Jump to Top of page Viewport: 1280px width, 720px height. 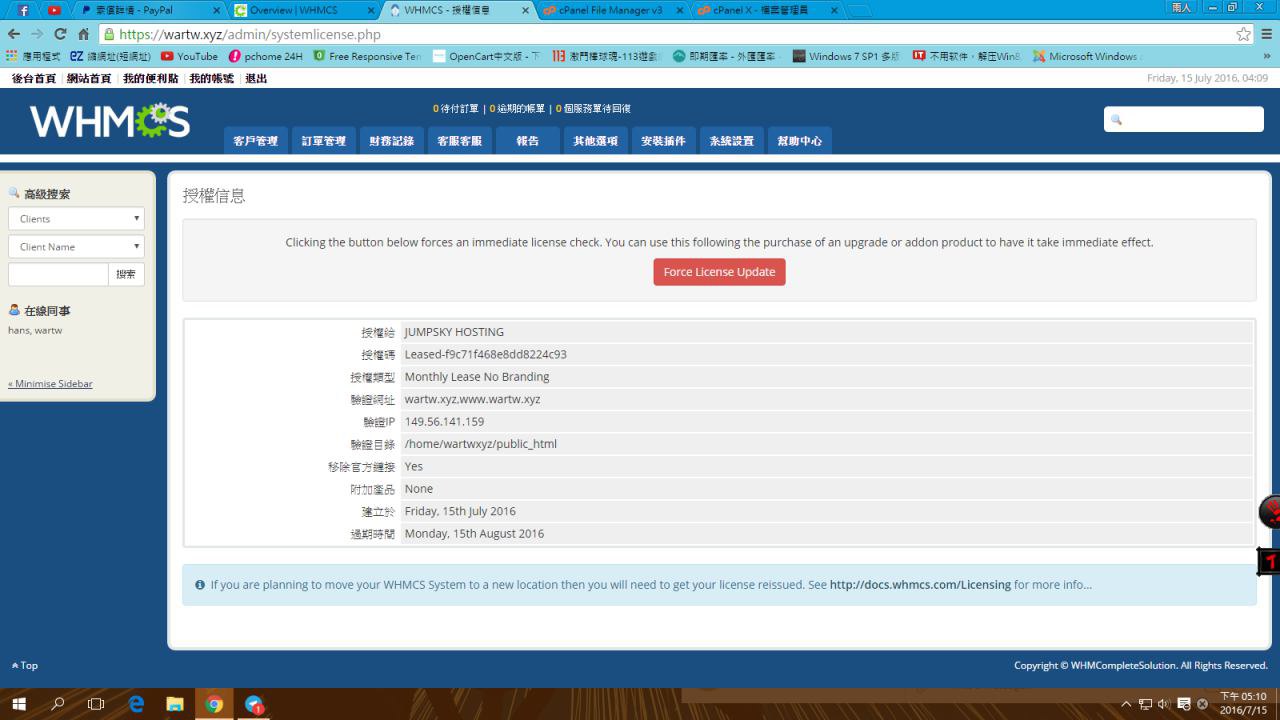(25, 666)
